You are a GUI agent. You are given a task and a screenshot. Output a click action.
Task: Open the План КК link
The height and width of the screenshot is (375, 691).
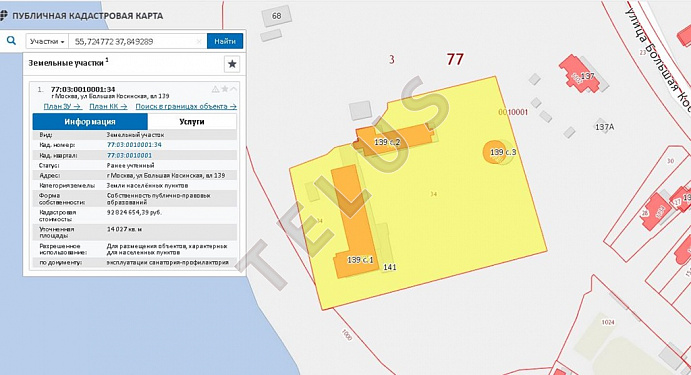(108, 106)
